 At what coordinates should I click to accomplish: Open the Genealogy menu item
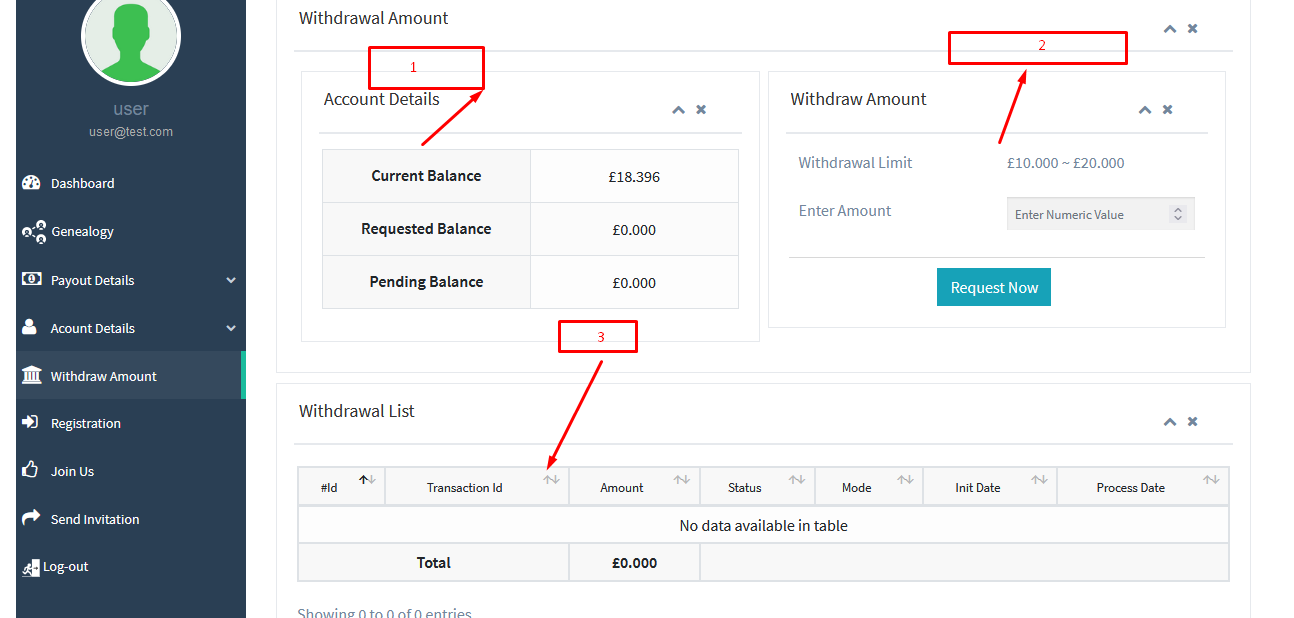click(82, 231)
